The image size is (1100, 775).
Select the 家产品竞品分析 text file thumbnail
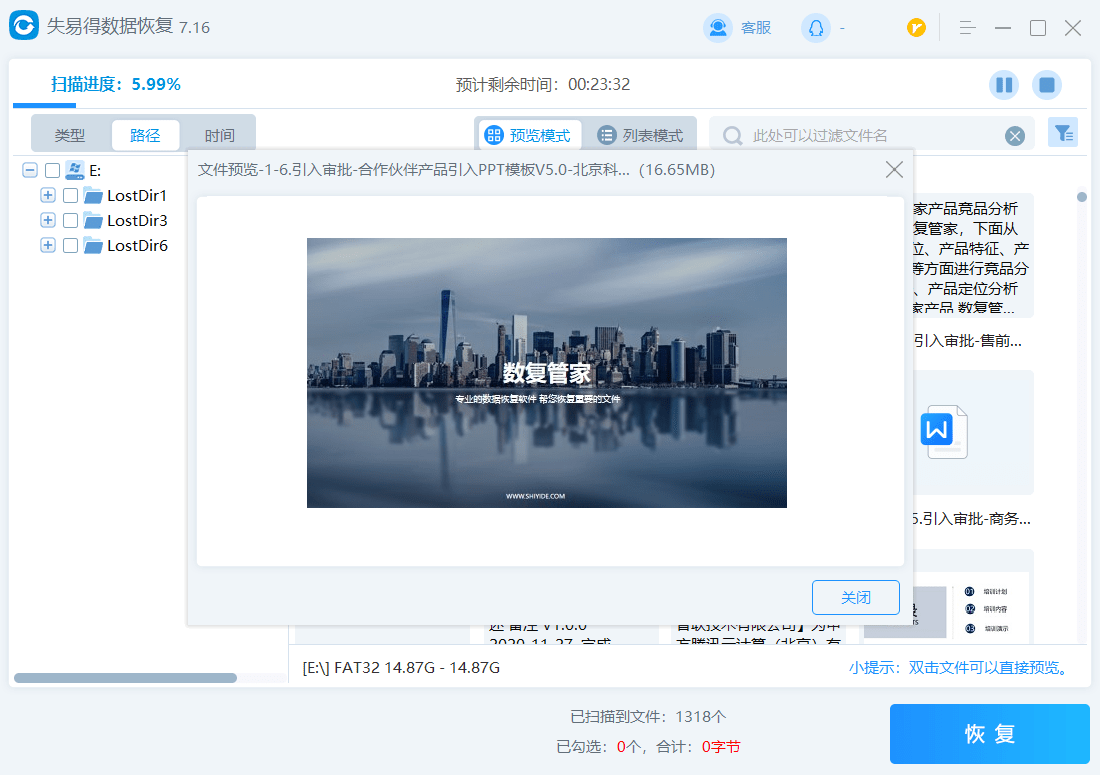(x=972, y=256)
